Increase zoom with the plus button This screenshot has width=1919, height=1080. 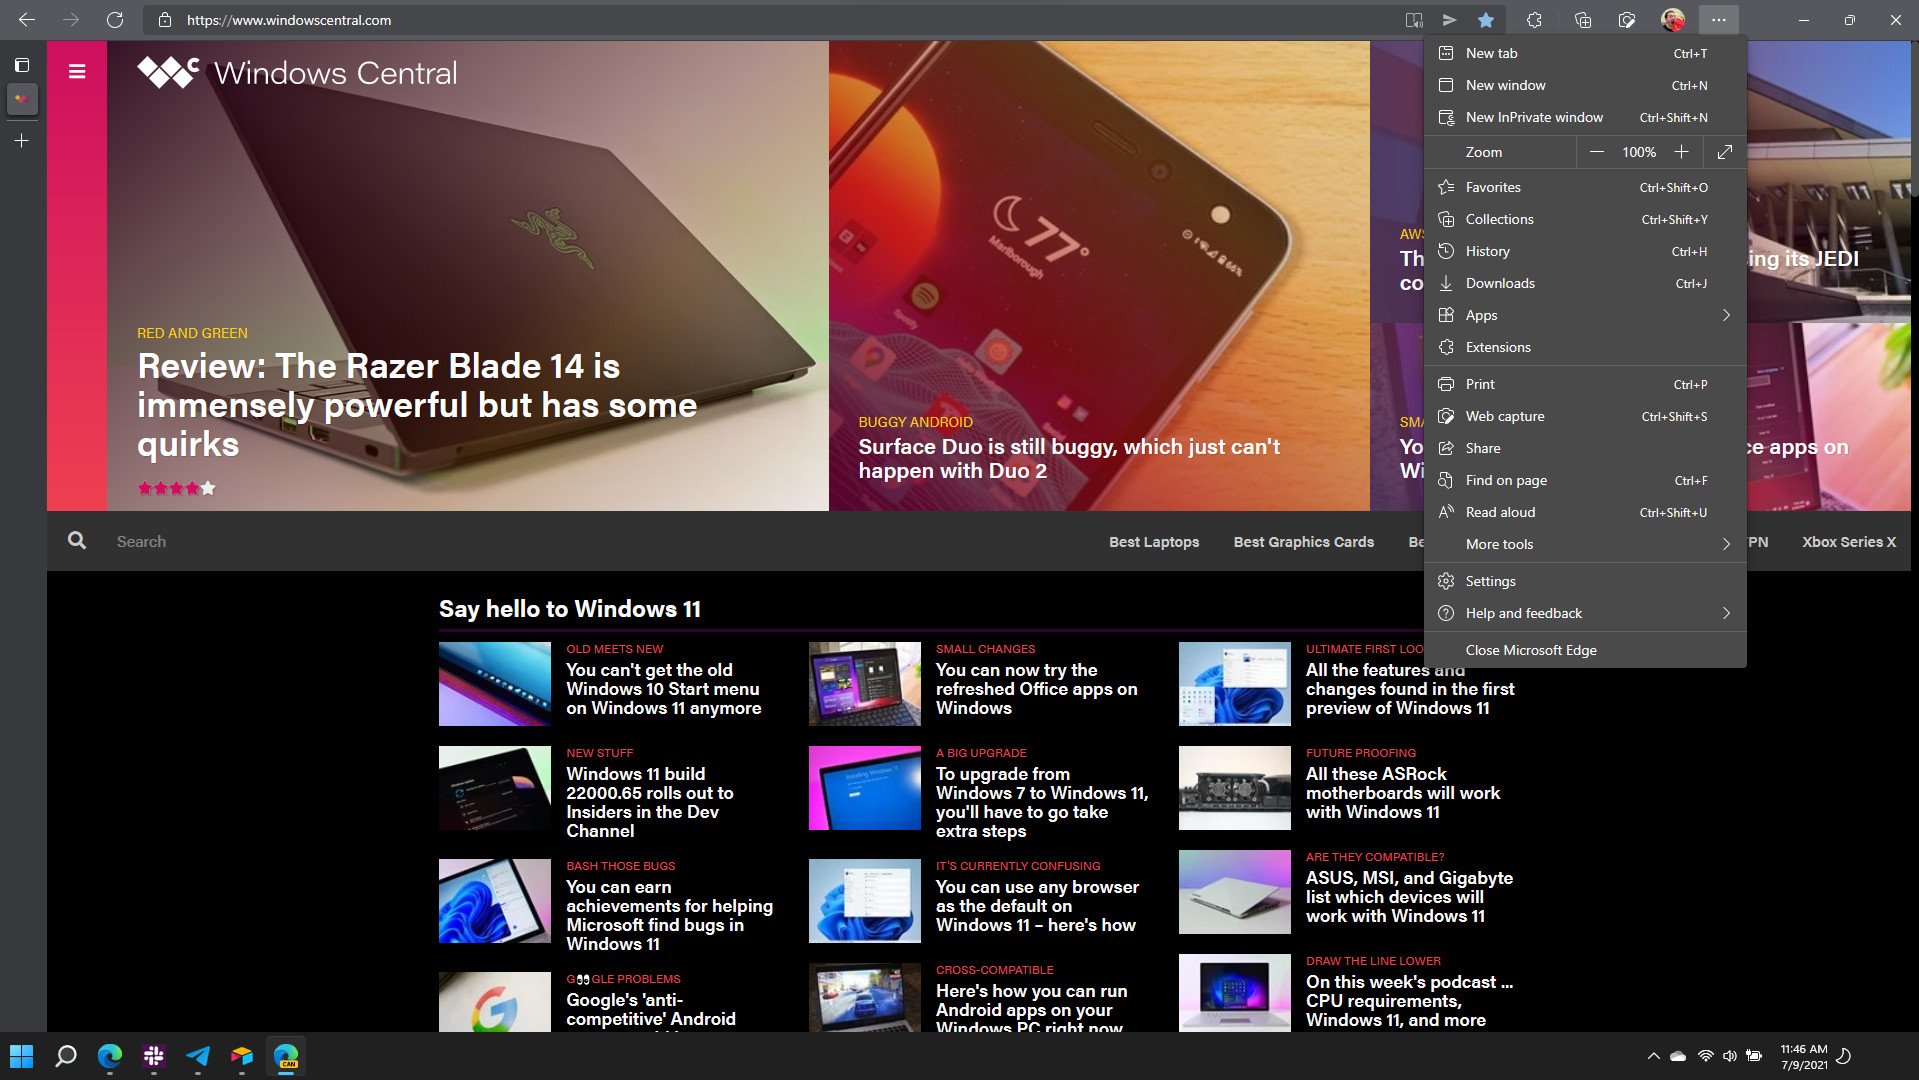[x=1682, y=152]
